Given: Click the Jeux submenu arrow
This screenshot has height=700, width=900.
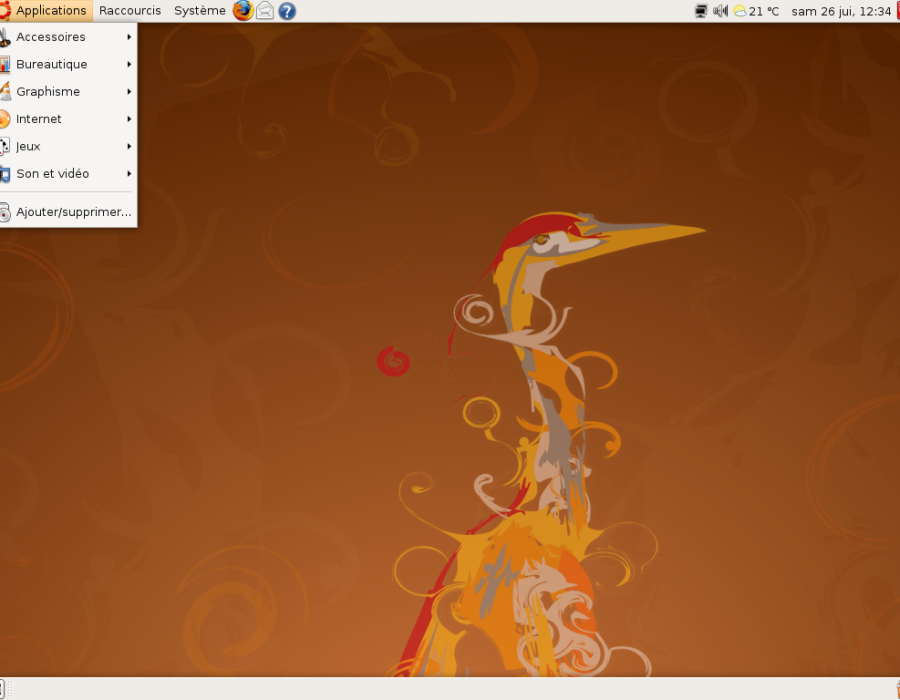Looking at the screenshot, I should click(129, 146).
